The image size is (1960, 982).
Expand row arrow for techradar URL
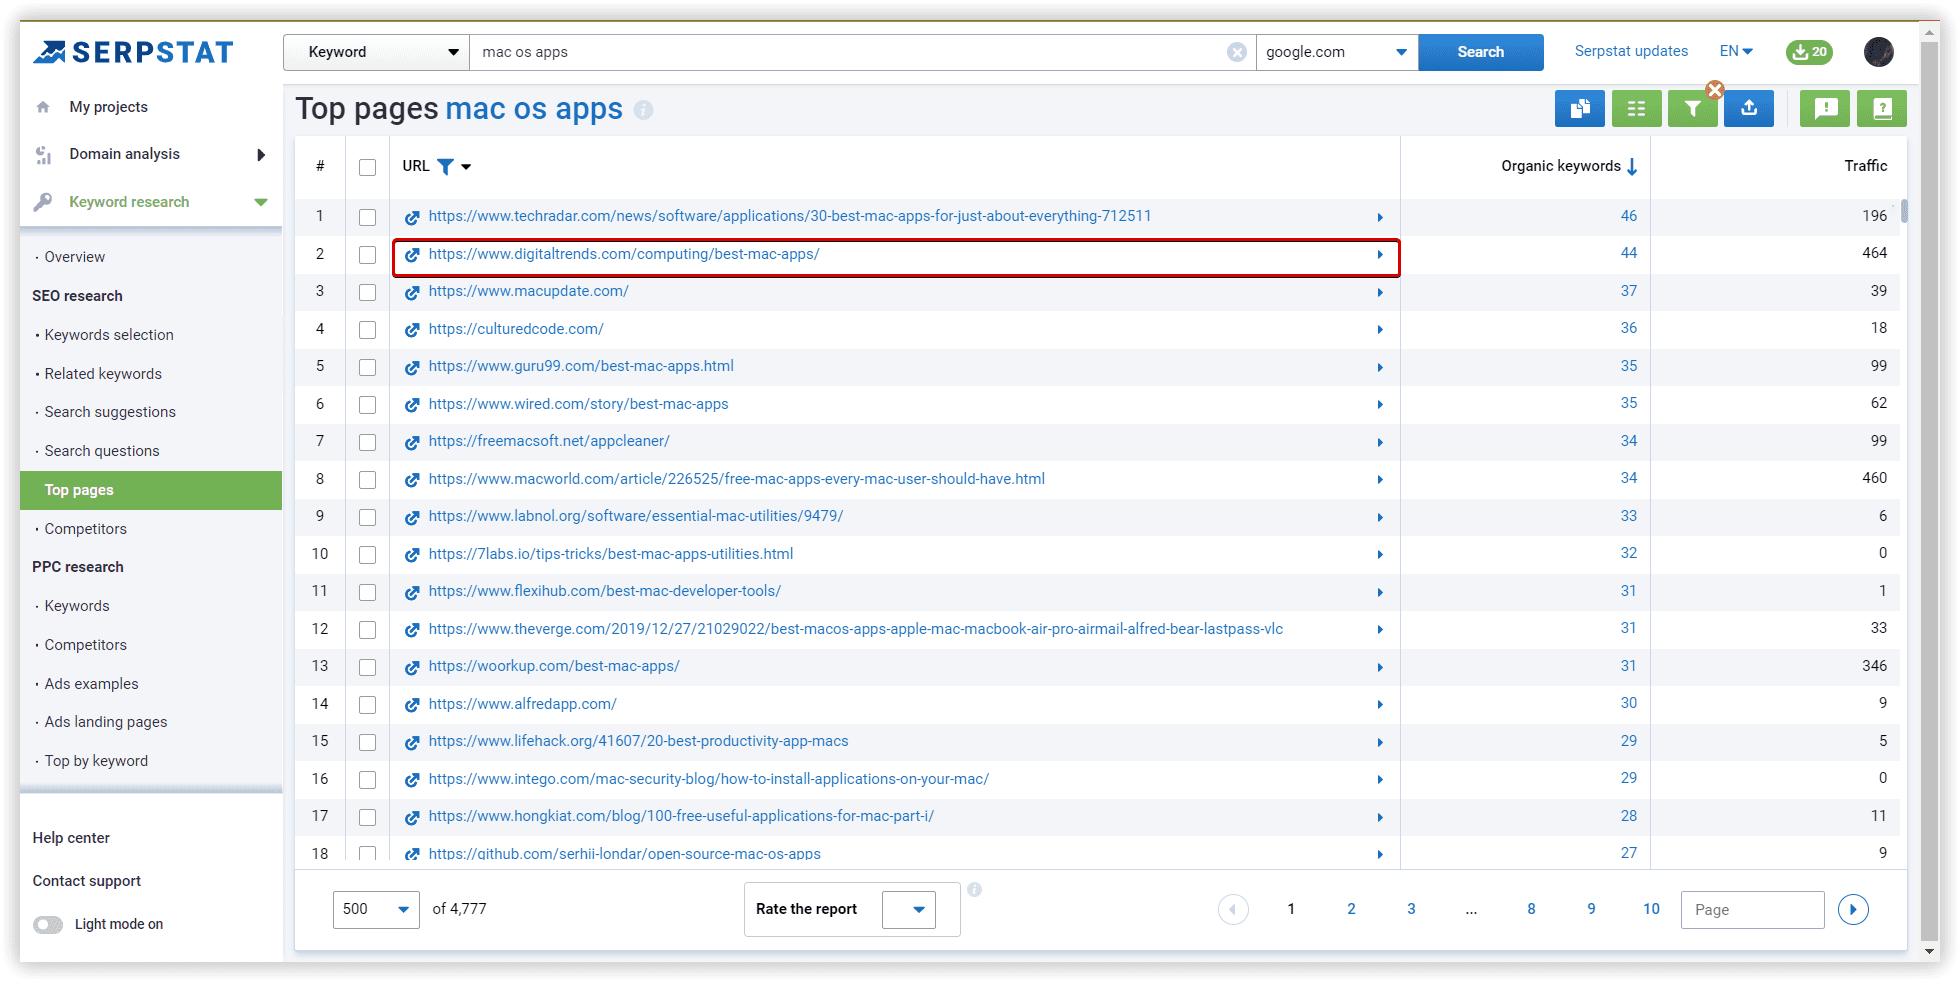[1380, 217]
